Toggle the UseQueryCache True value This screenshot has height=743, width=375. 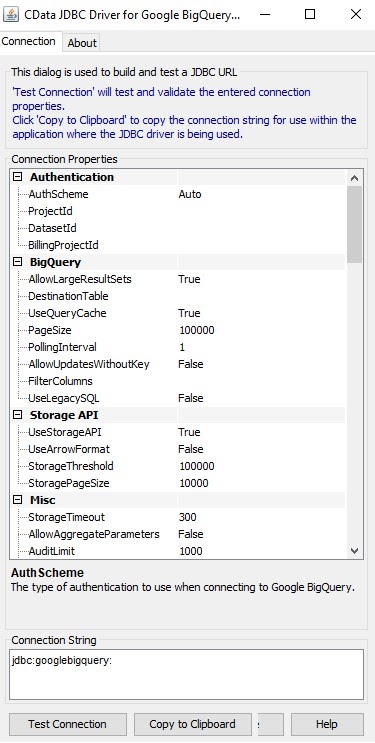point(189,313)
